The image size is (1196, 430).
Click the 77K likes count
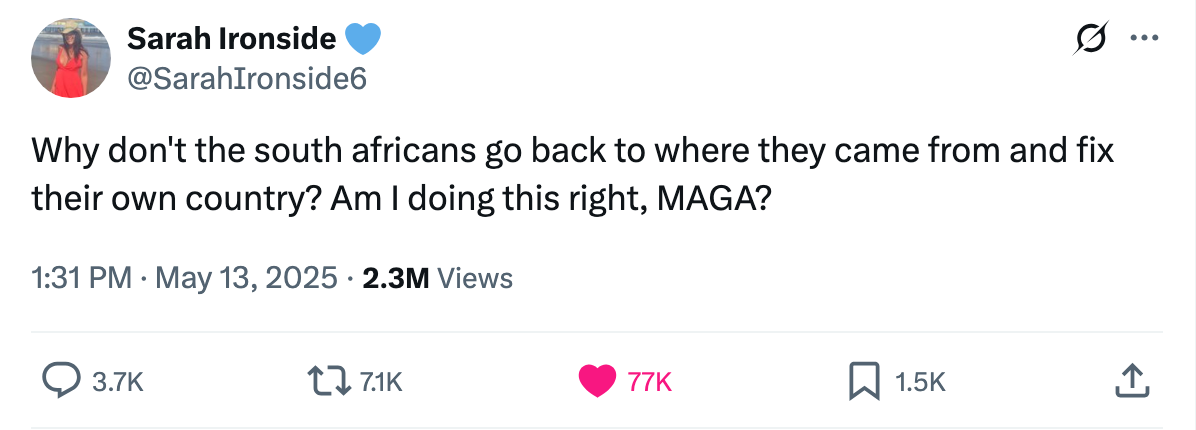pyautogui.click(x=650, y=381)
